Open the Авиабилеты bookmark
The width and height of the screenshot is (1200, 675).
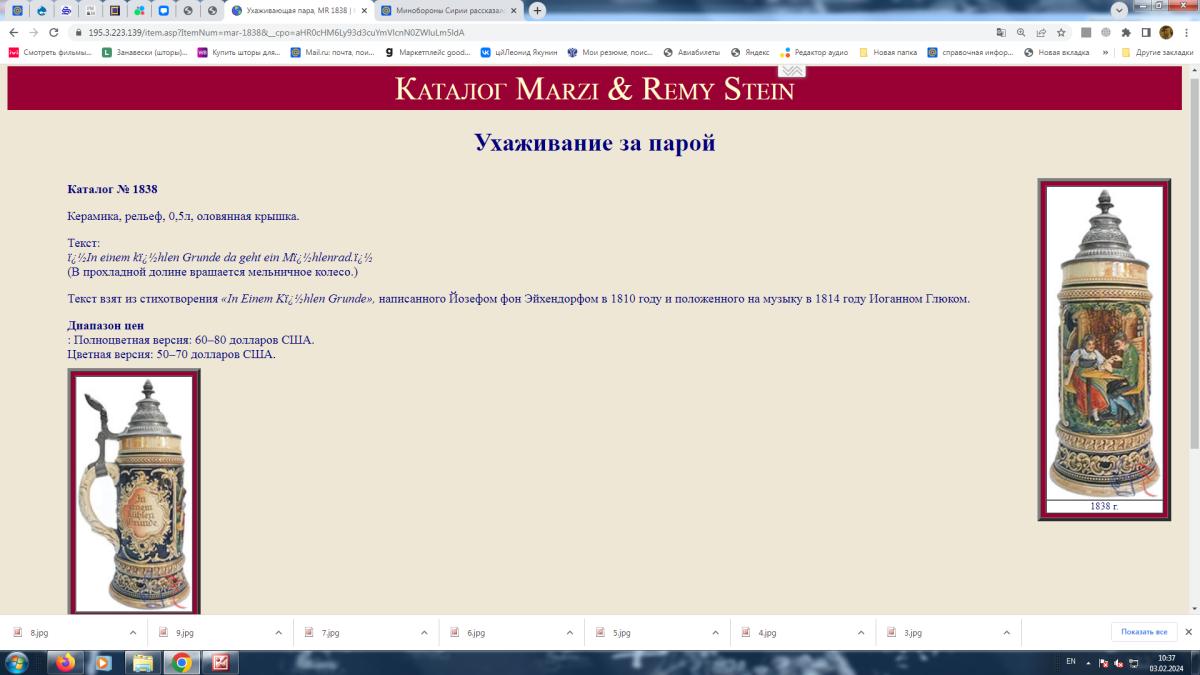click(692, 52)
